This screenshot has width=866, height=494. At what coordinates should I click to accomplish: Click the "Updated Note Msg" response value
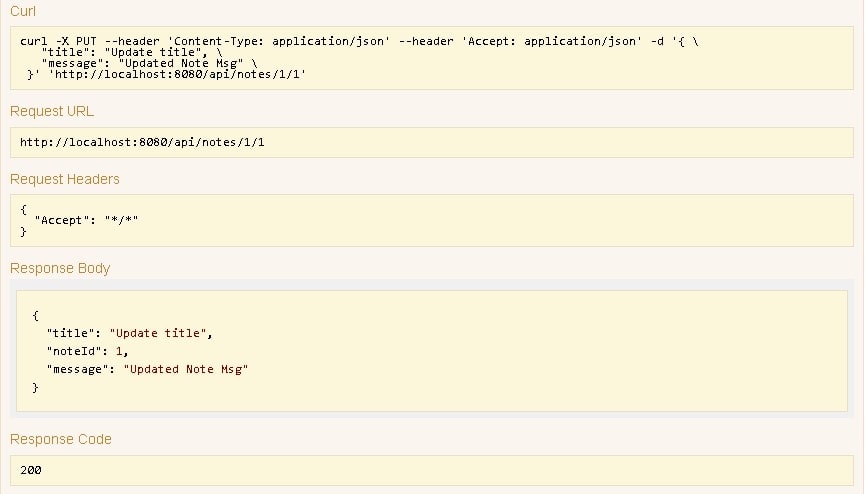[186, 369]
